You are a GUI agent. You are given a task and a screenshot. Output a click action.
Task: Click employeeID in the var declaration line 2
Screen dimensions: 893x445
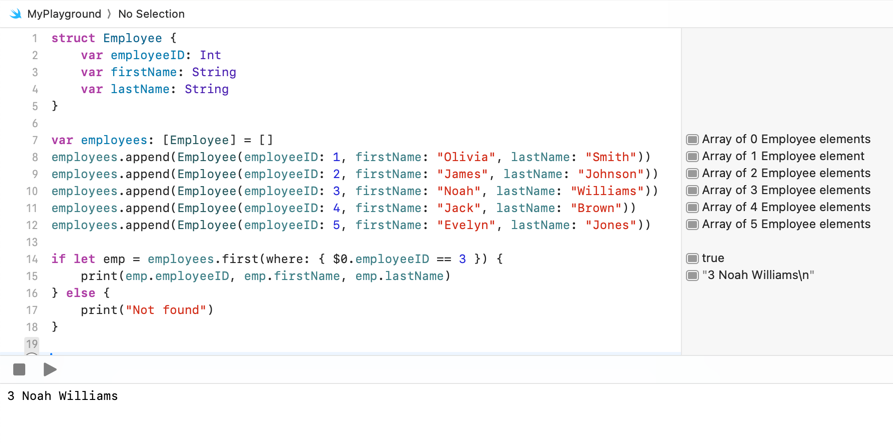(147, 55)
